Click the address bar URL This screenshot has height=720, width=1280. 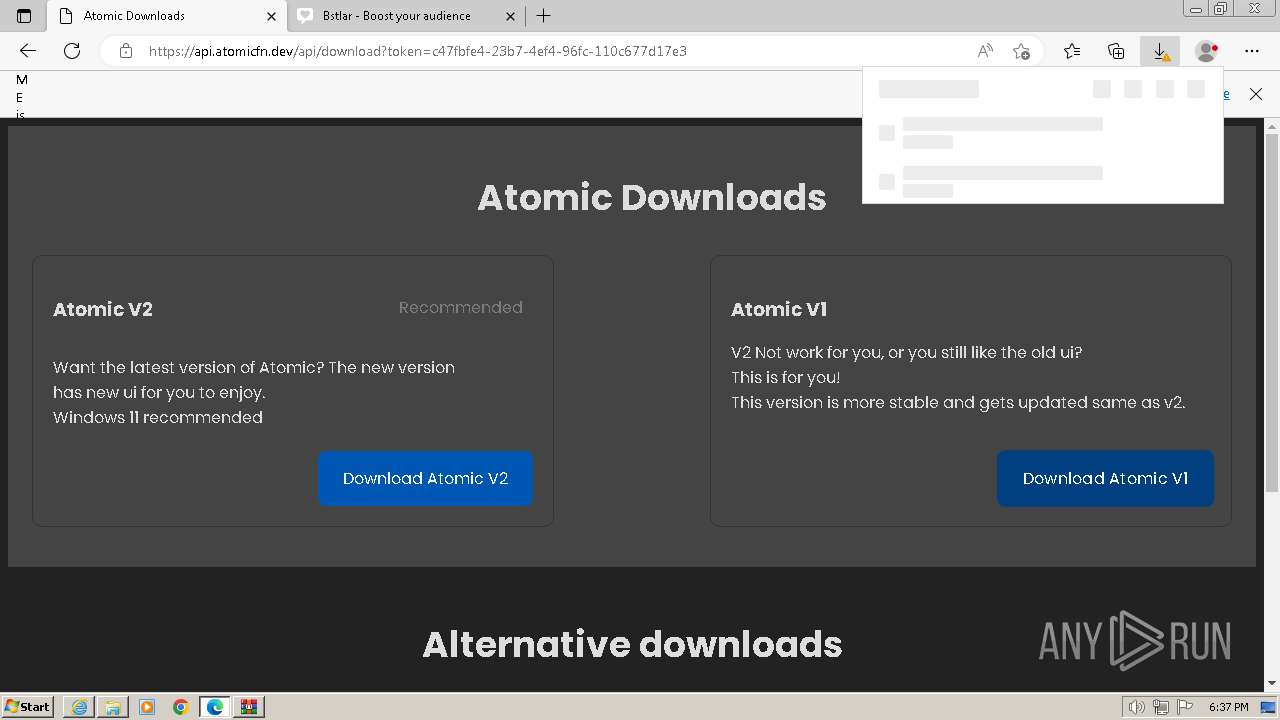click(x=417, y=51)
